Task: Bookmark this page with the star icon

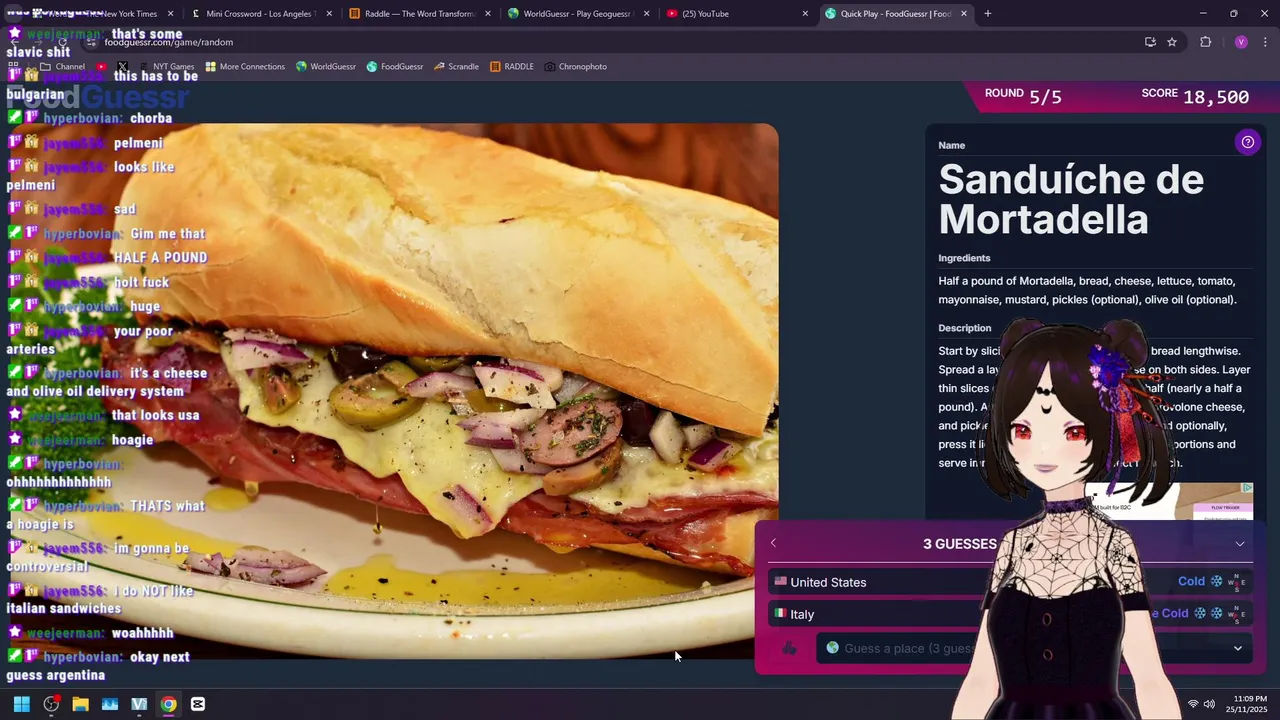Action: [1172, 42]
